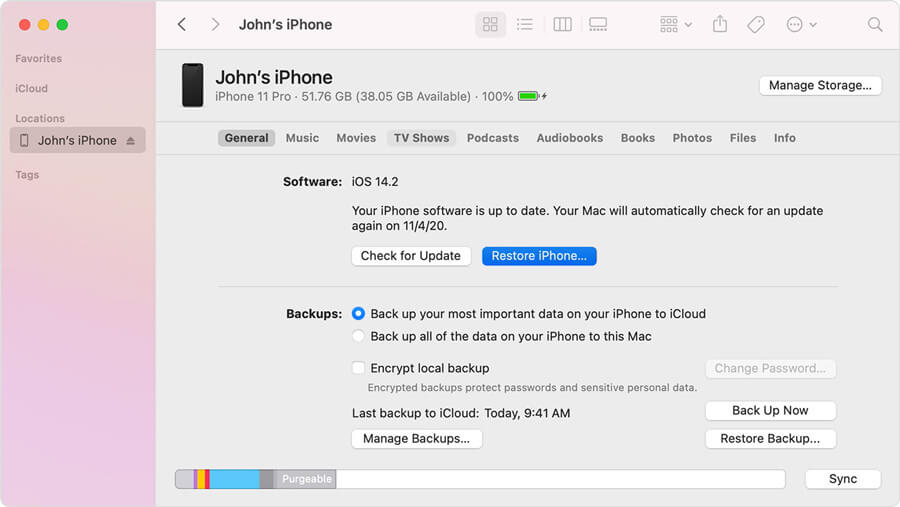The width and height of the screenshot is (900, 507).
Task: Switch to gallery view
Action: [x=598, y=25]
